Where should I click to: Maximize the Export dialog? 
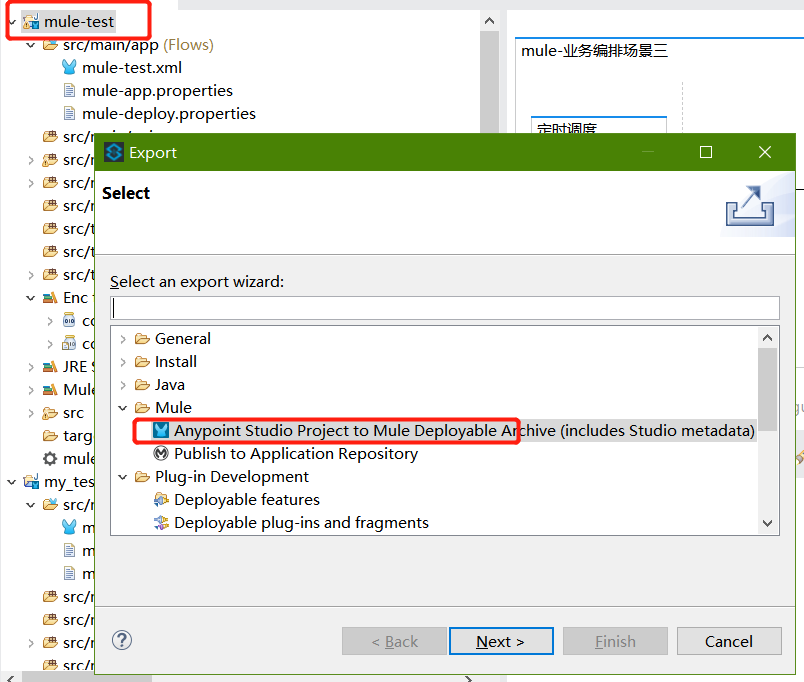(x=706, y=152)
